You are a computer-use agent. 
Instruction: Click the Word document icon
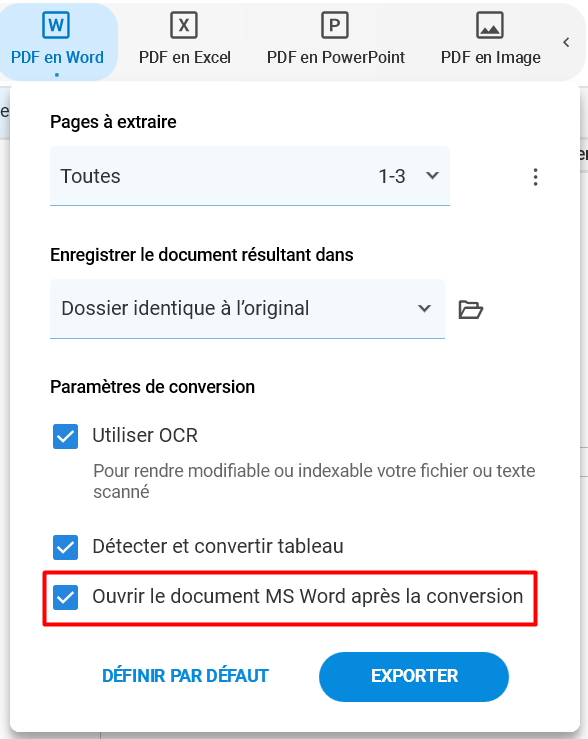click(56, 25)
